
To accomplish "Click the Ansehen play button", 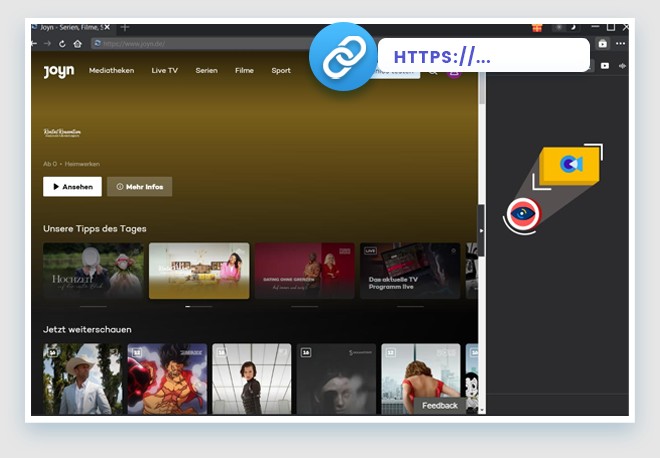I will (x=72, y=186).
